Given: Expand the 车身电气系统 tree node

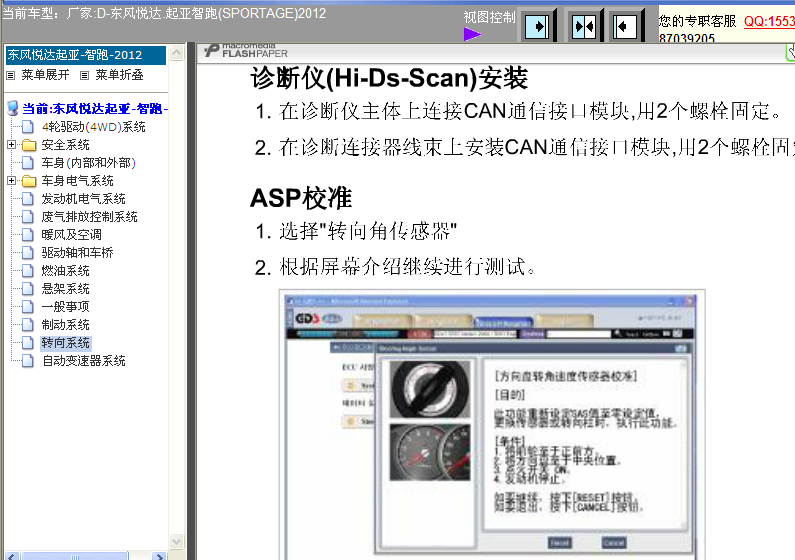Looking at the screenshot, I should pos(11,180).
